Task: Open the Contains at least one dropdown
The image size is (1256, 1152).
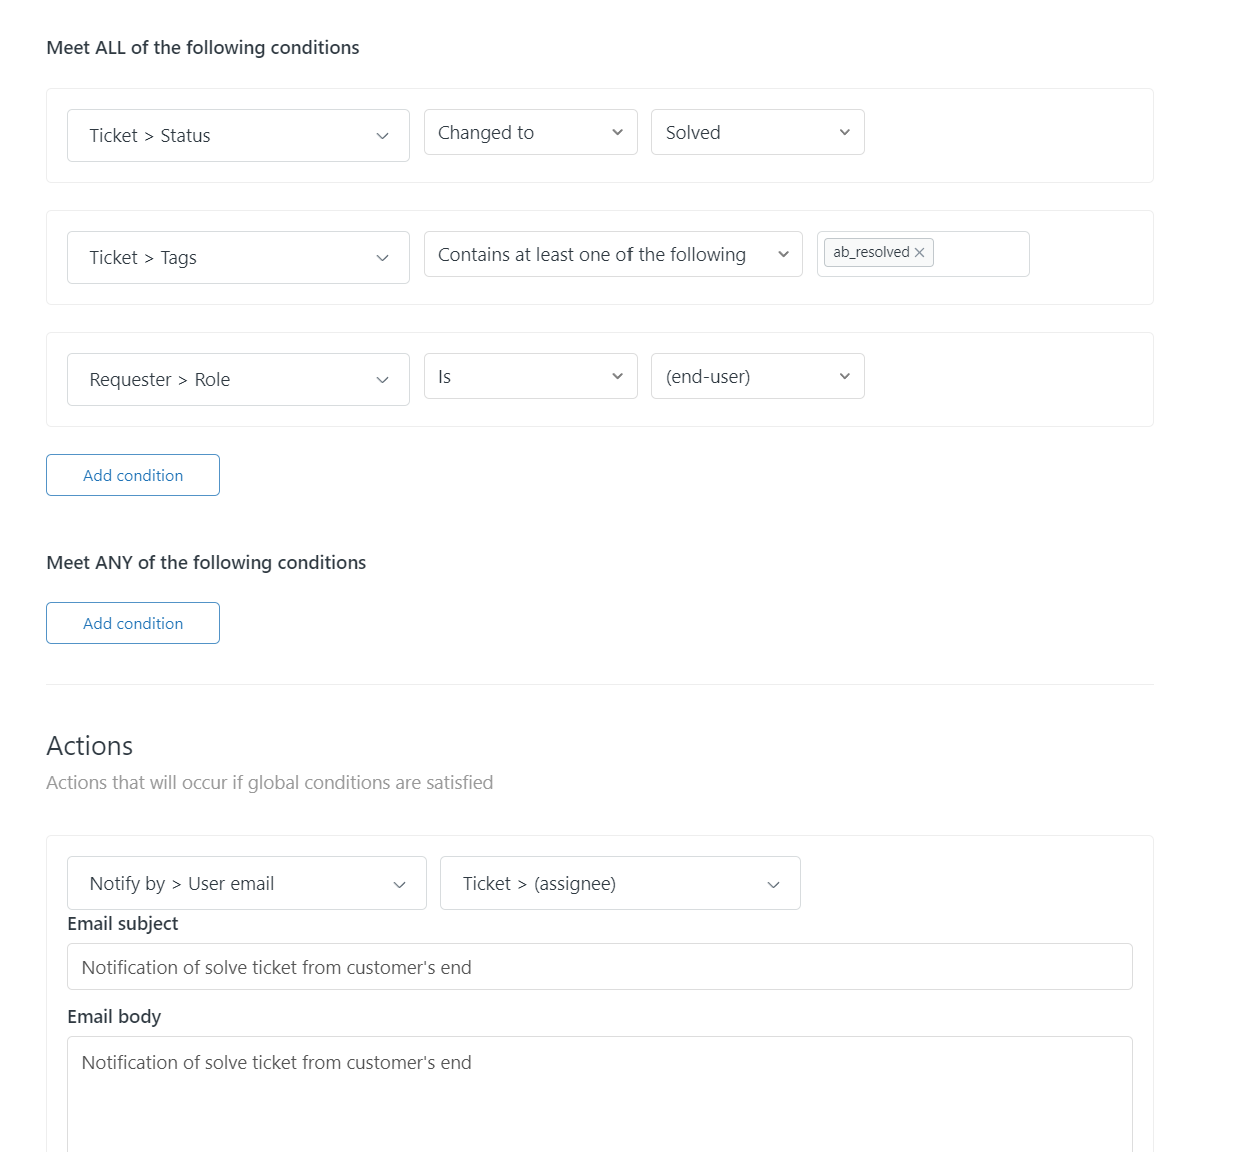Action: [x=612, y=255]
